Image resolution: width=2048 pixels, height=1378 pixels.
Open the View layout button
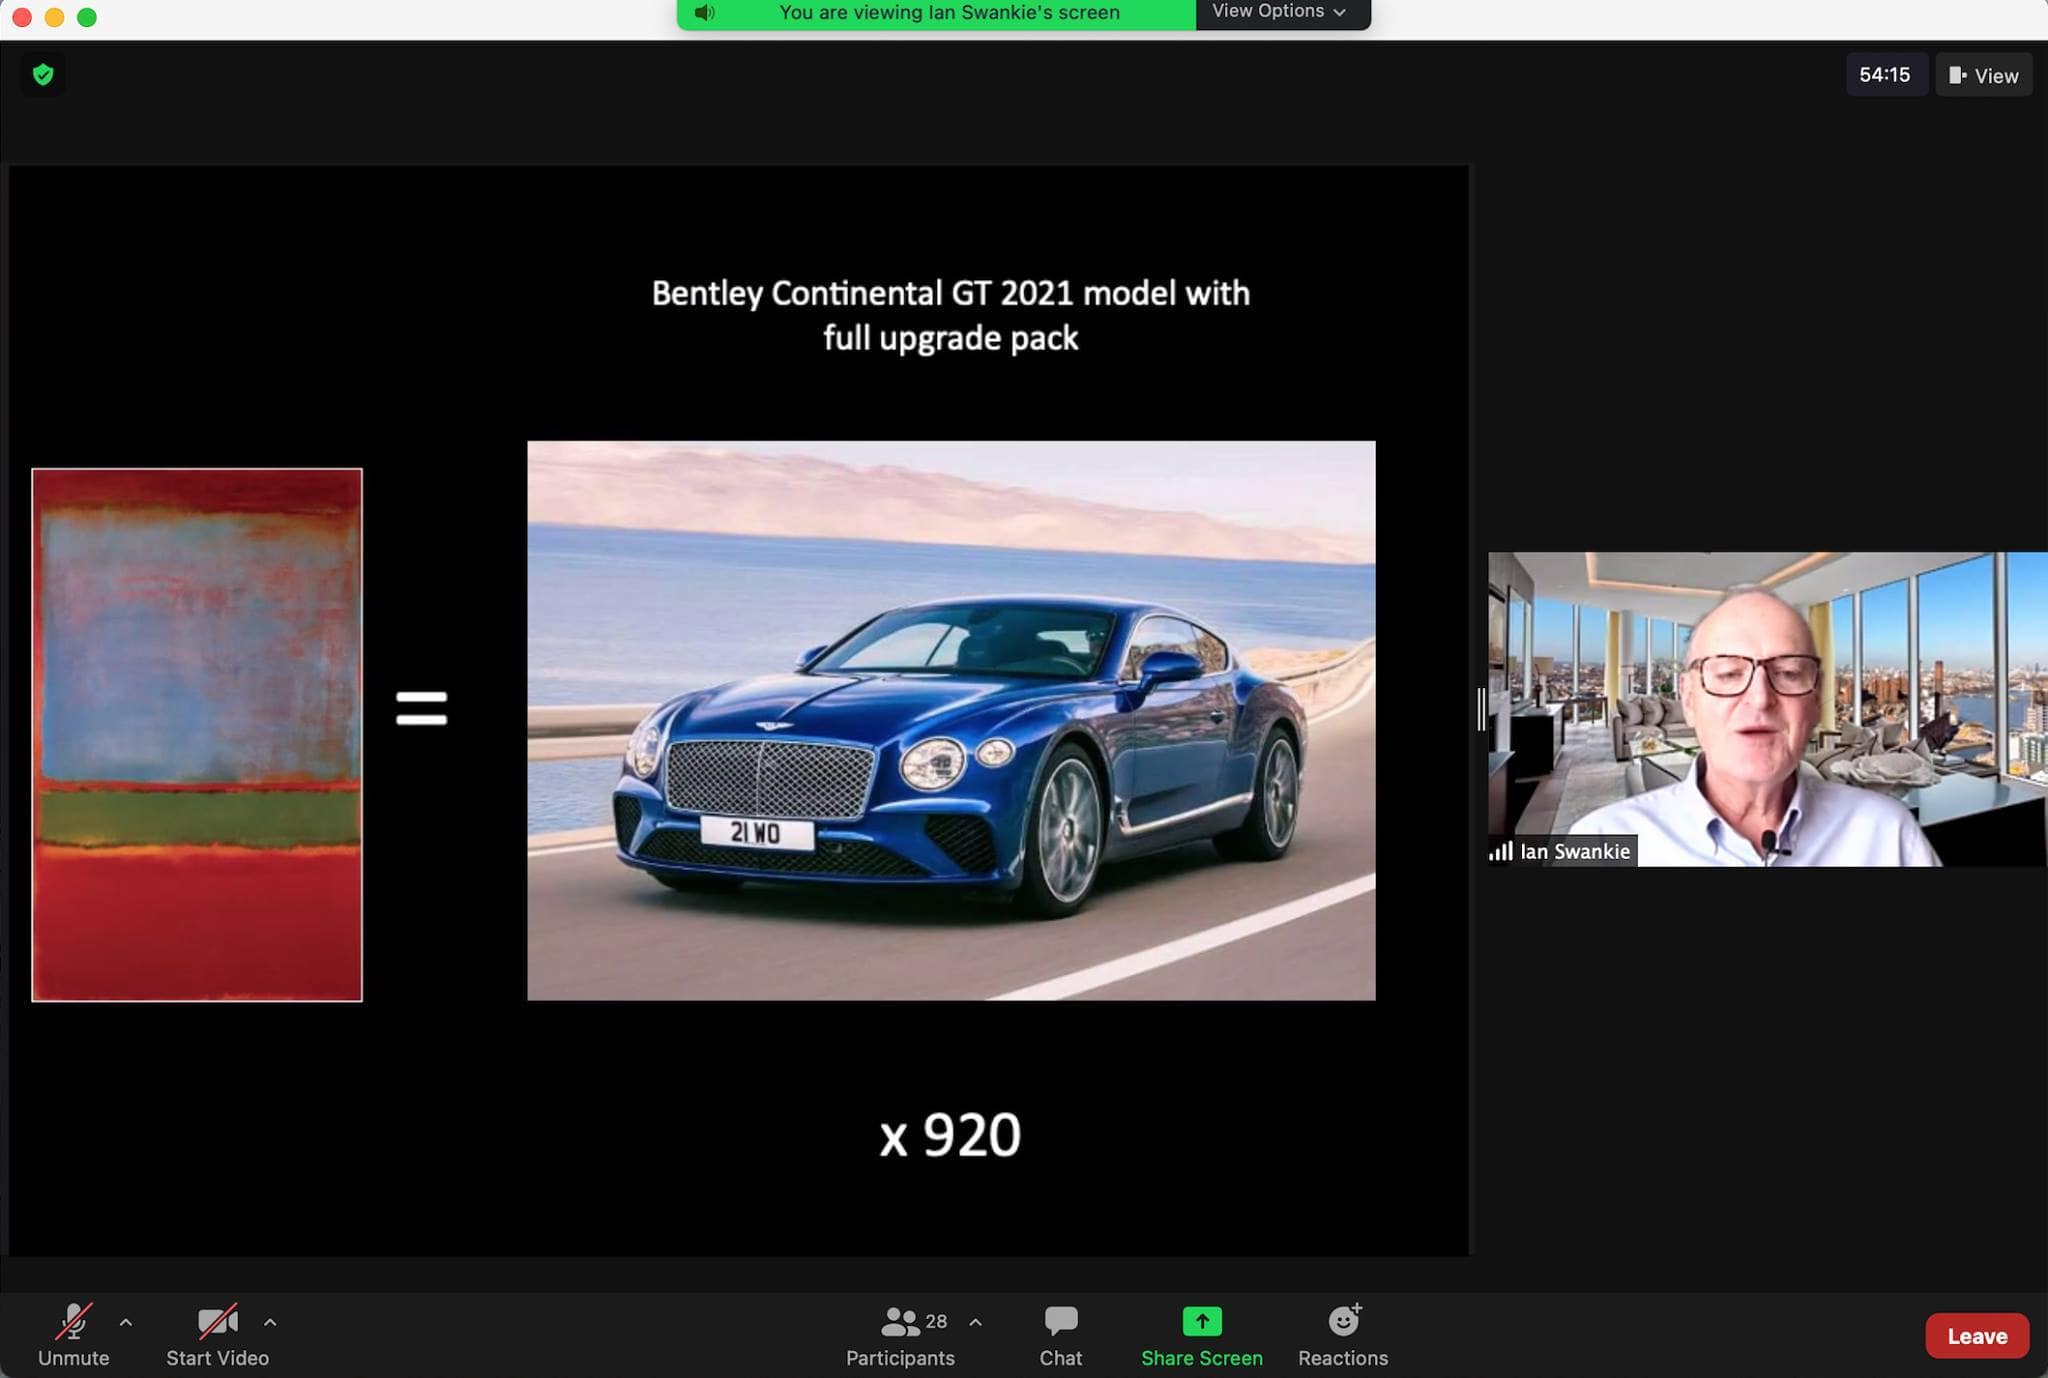pyautogui.click(x=1984, y=75)
